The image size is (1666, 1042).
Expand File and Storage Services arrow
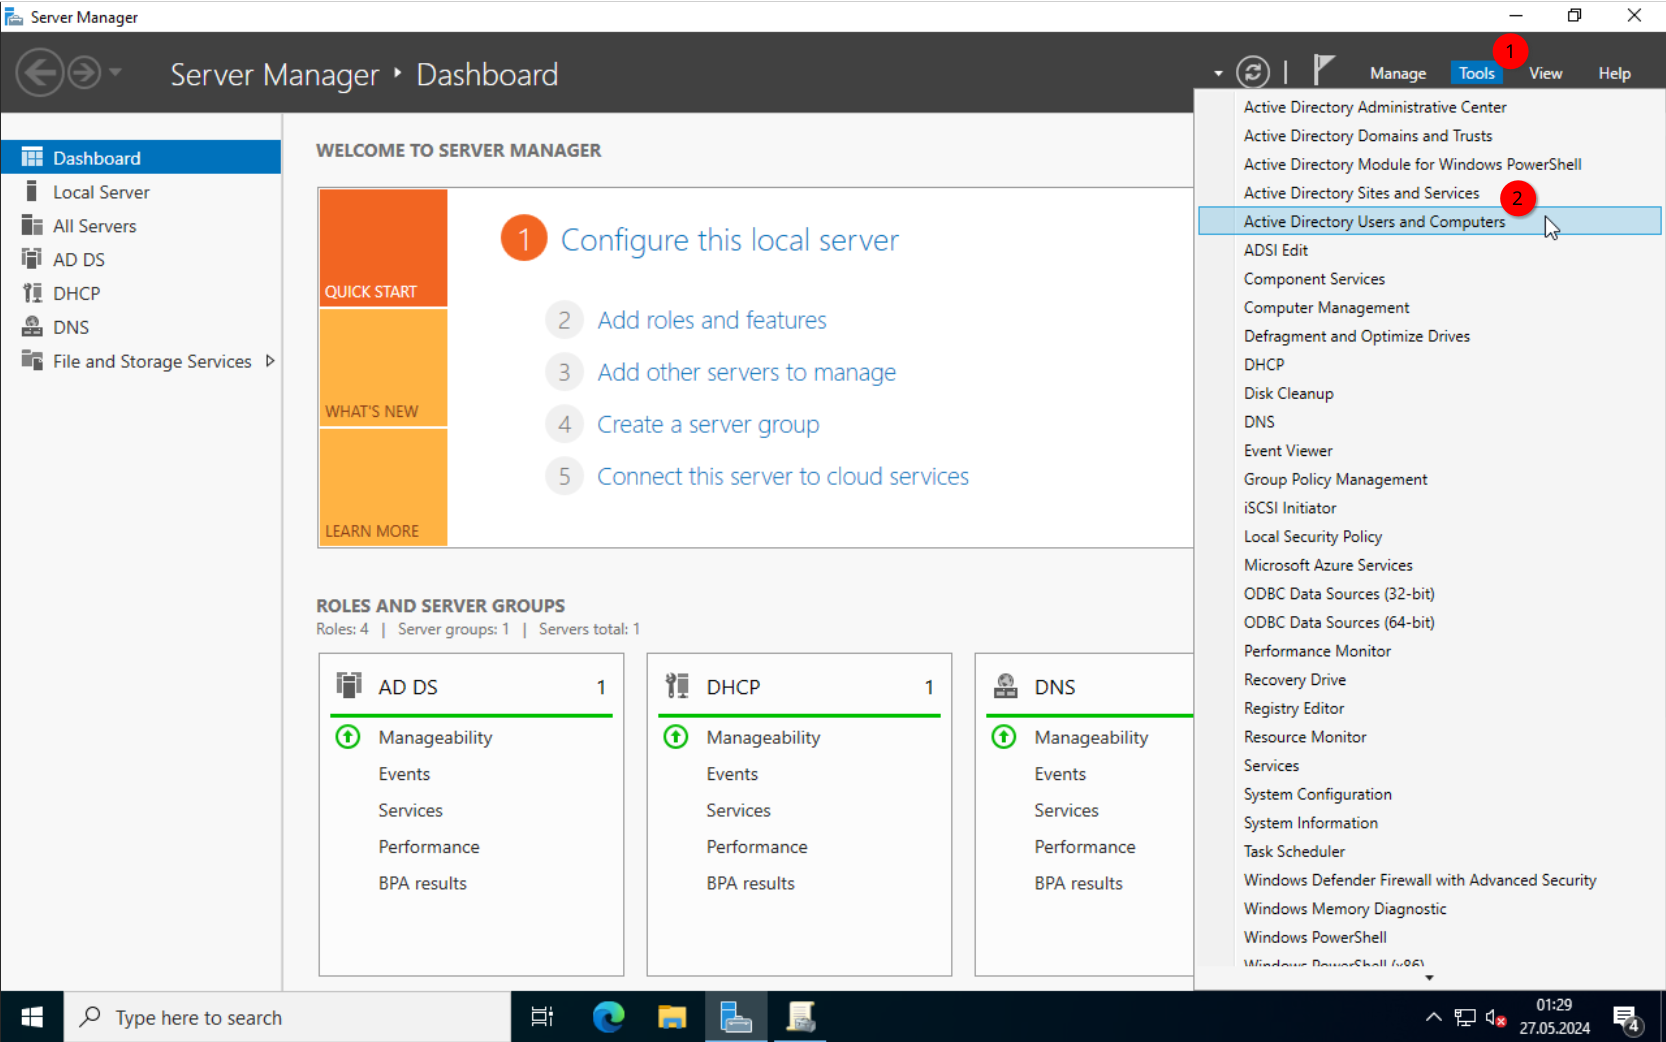(270, 361)
